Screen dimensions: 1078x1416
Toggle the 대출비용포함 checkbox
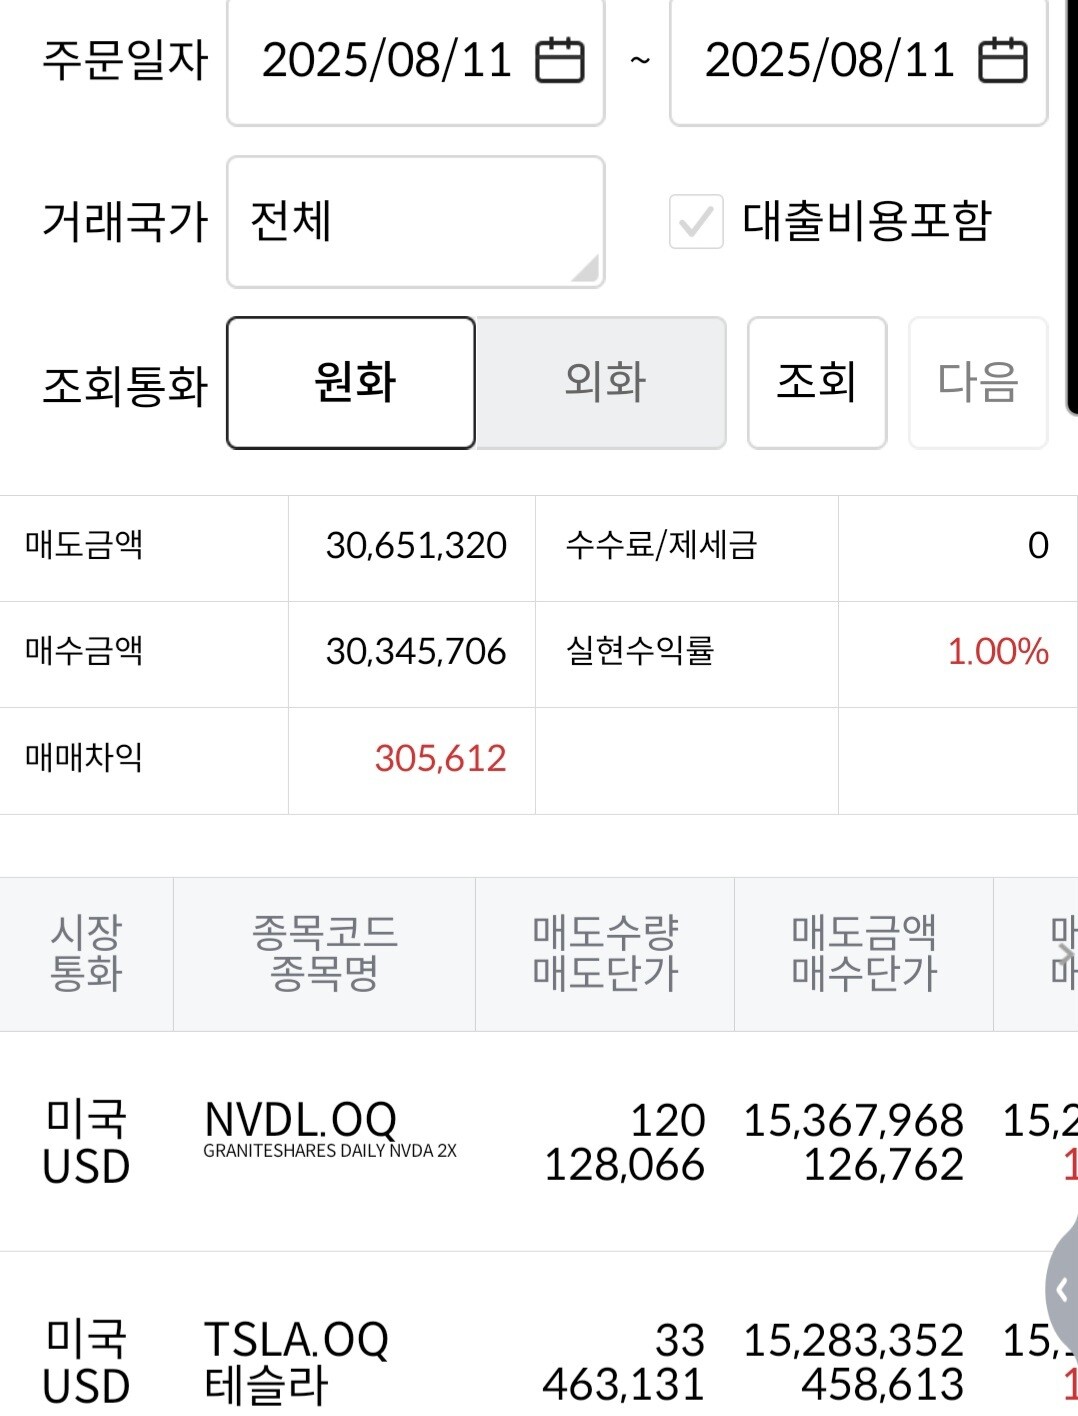coord(696,221)
